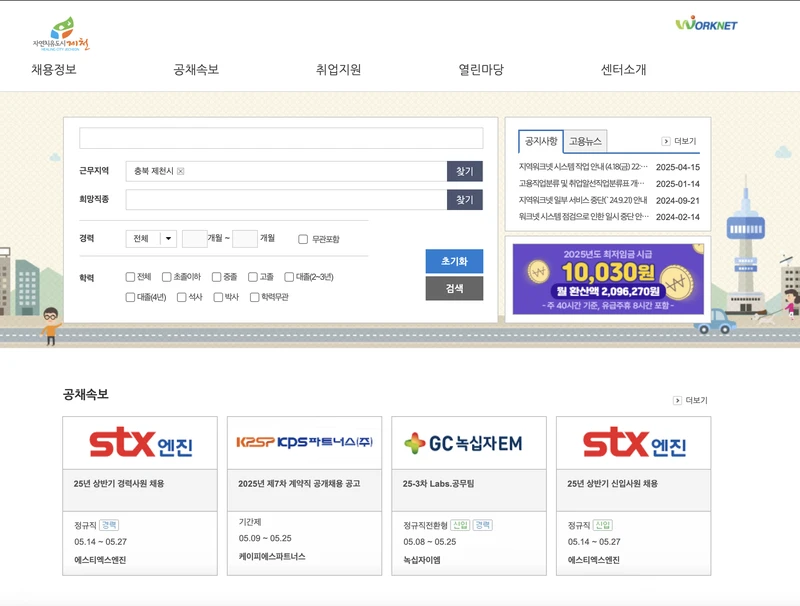Switch to the 고용뉴스 tab
The width and height of the screenshot is (800, 606).
pos(587,141)
